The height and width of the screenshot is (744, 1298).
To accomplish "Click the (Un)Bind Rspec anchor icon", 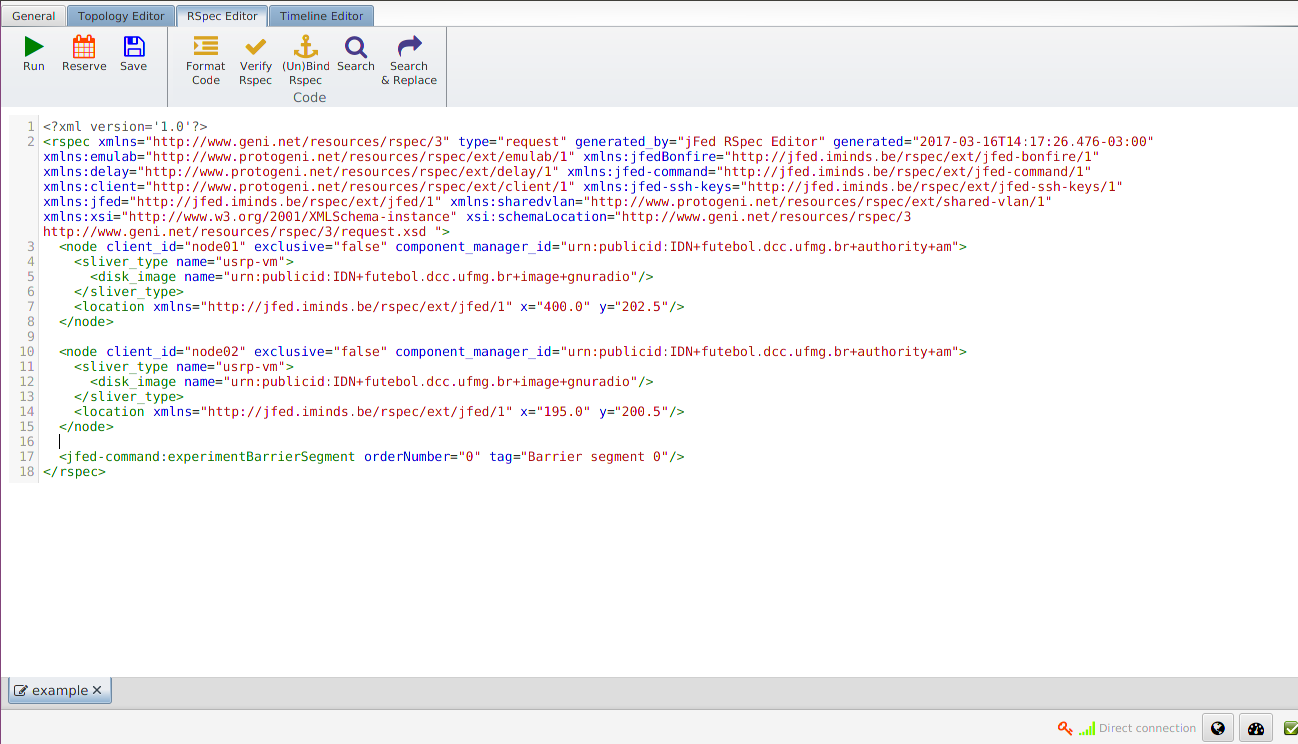I will (305, 46).
